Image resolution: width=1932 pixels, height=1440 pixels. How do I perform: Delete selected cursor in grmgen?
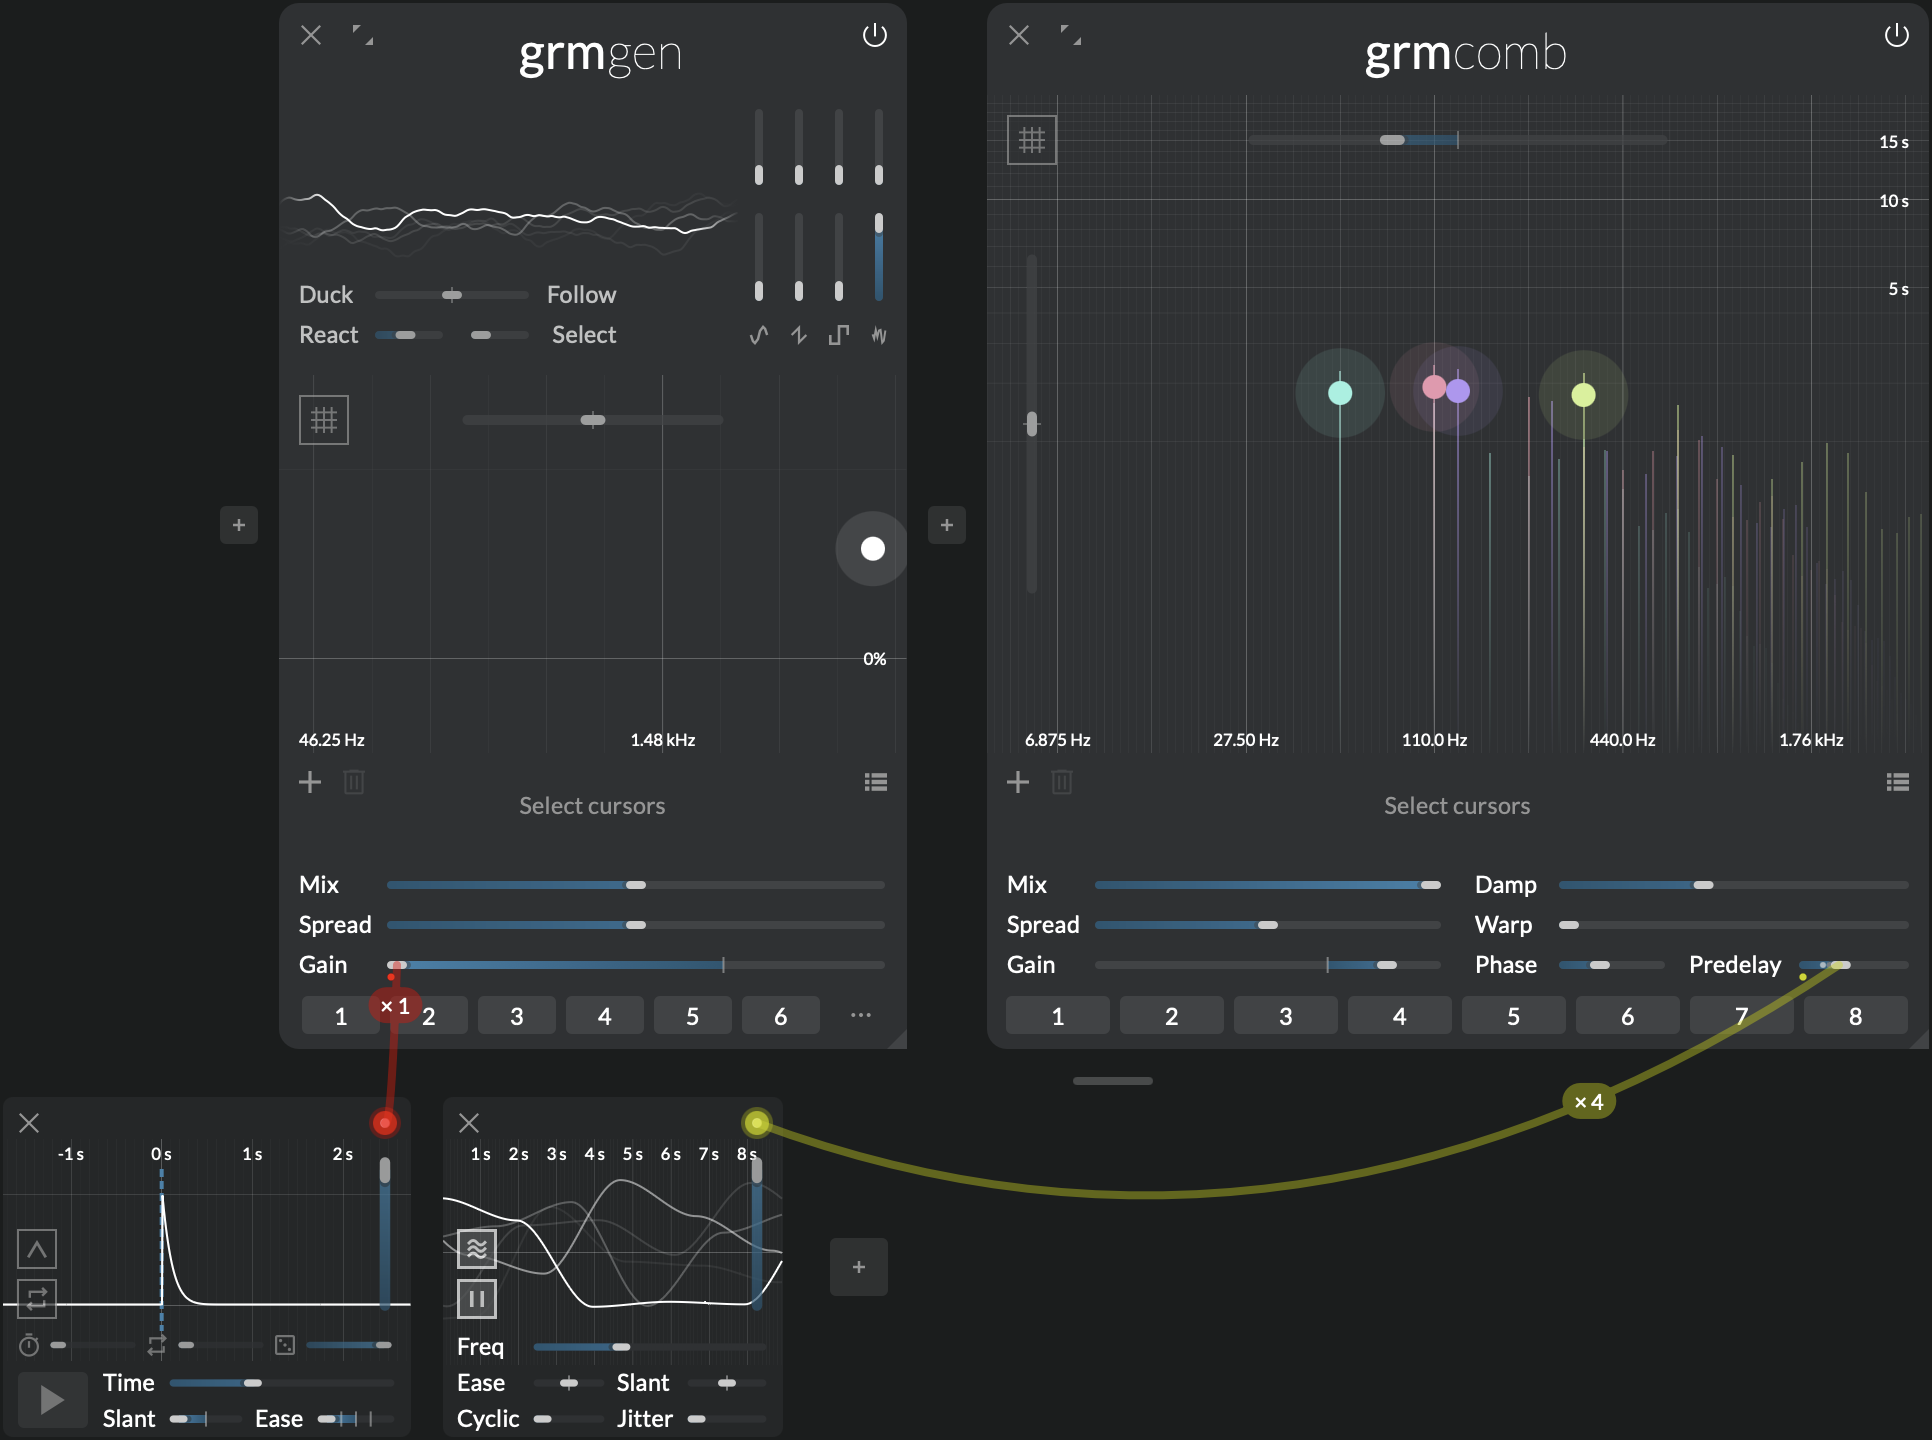[353, 782]
